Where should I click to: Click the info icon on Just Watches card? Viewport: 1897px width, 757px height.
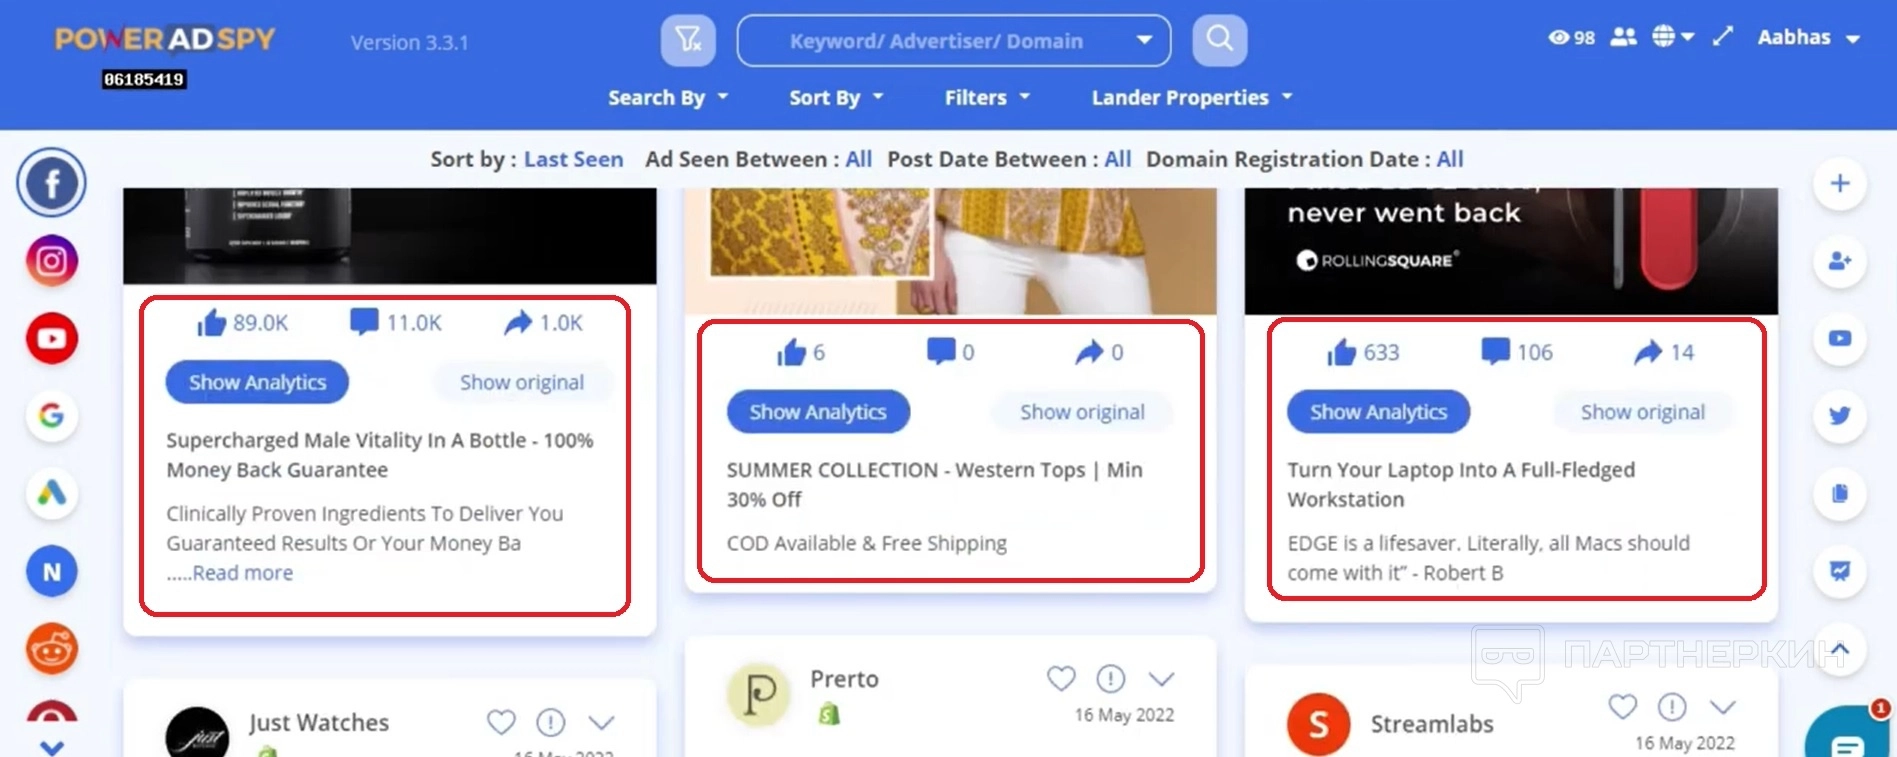coord(551,722)
